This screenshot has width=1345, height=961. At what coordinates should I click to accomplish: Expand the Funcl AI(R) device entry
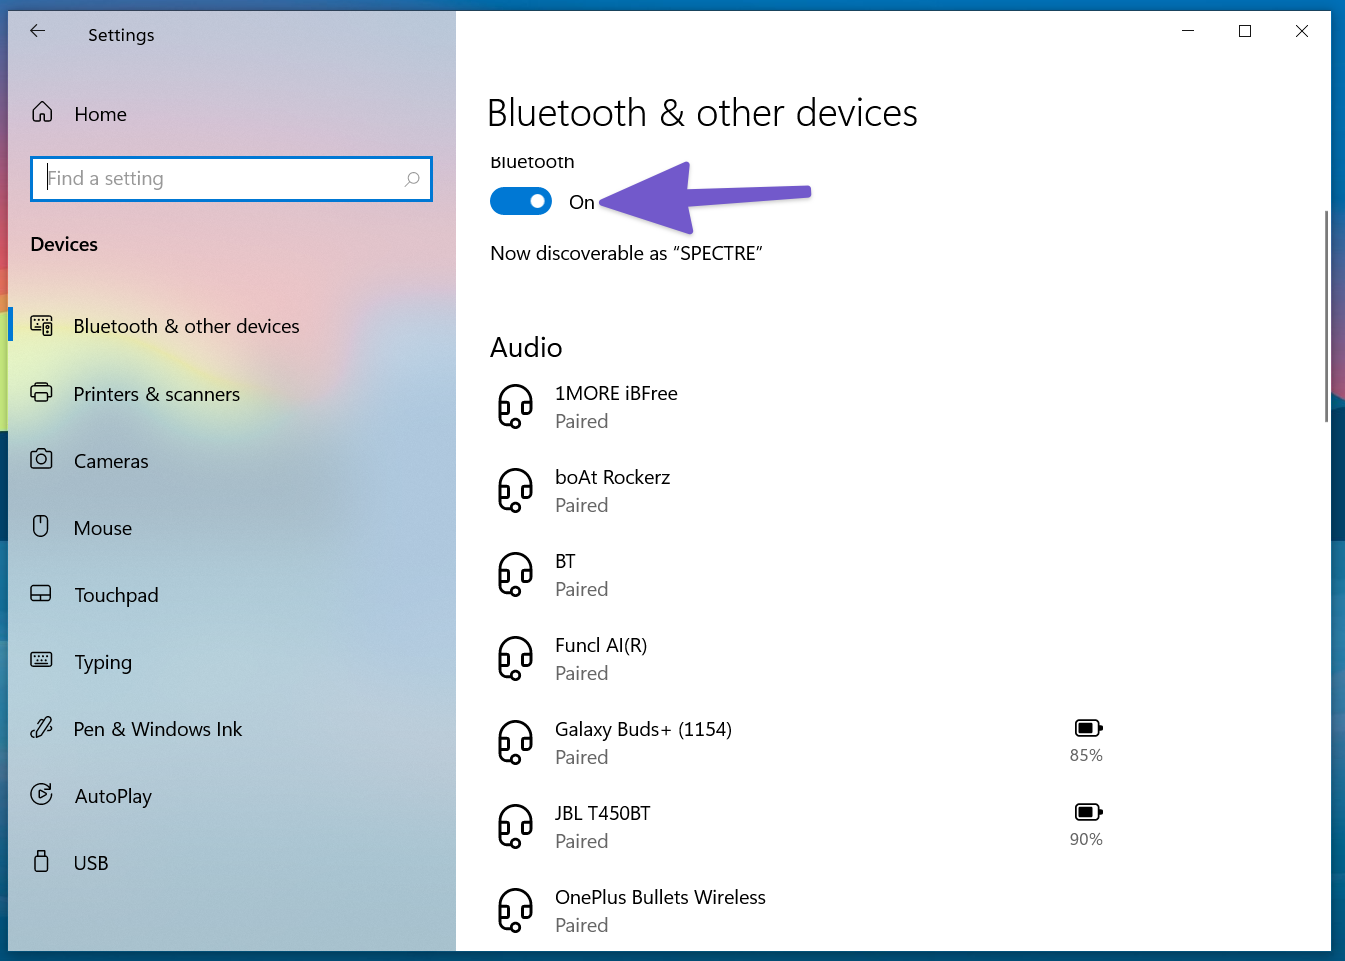[x=601, y=658]
